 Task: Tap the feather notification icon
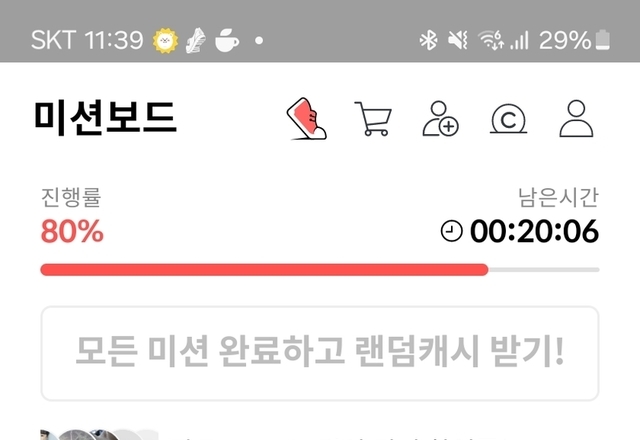click(x=196, y=40)
